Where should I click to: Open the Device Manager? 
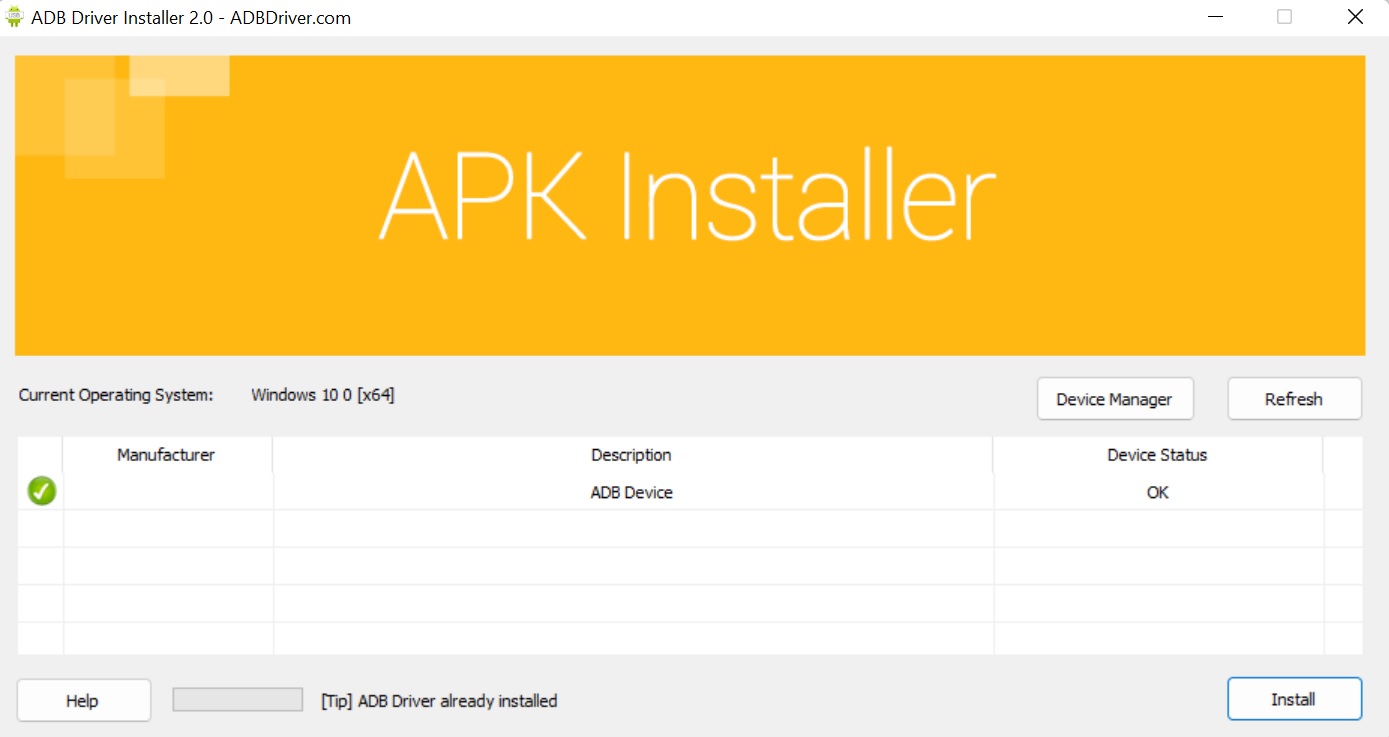1115,398
